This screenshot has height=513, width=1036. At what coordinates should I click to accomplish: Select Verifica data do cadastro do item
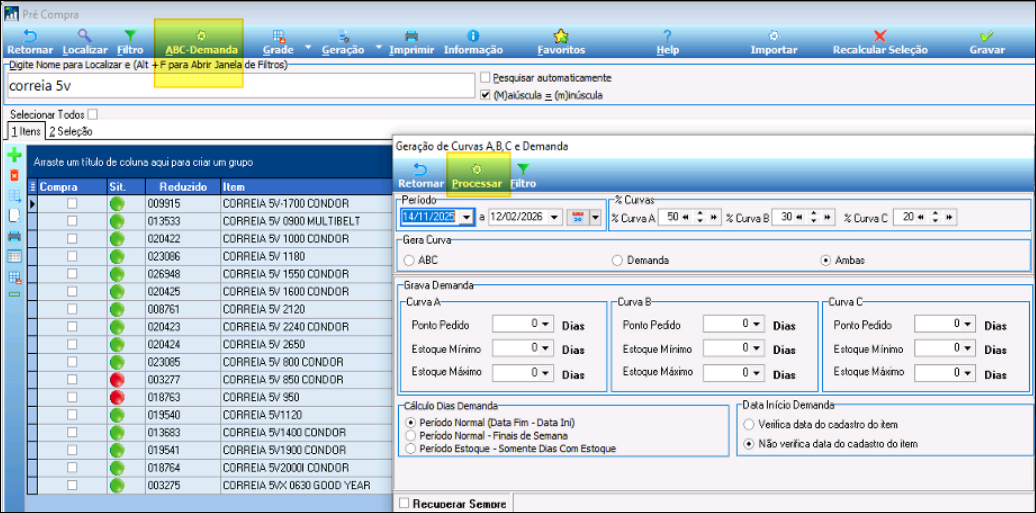pyautogui.click(x=750, y=424)
